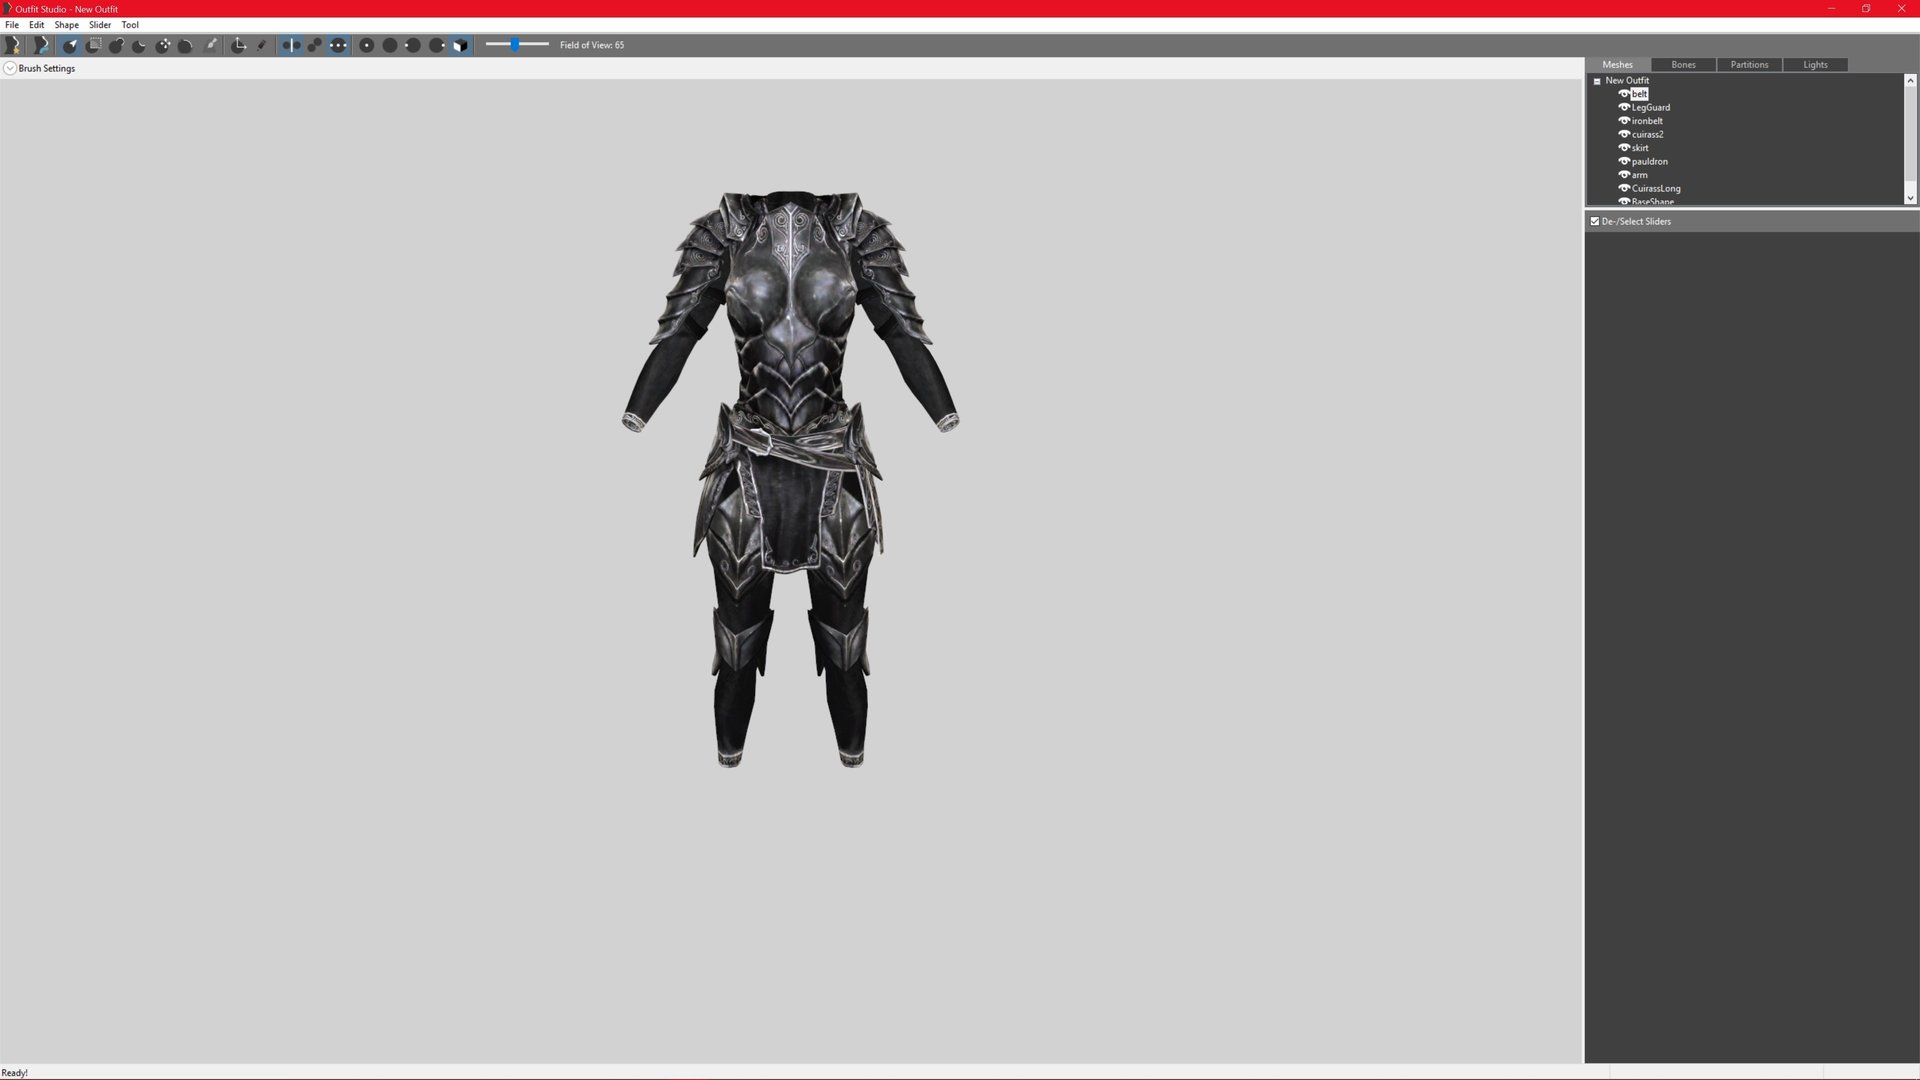Click the Ready! status bar text

pyautogui.click(x=15, y=1073)
